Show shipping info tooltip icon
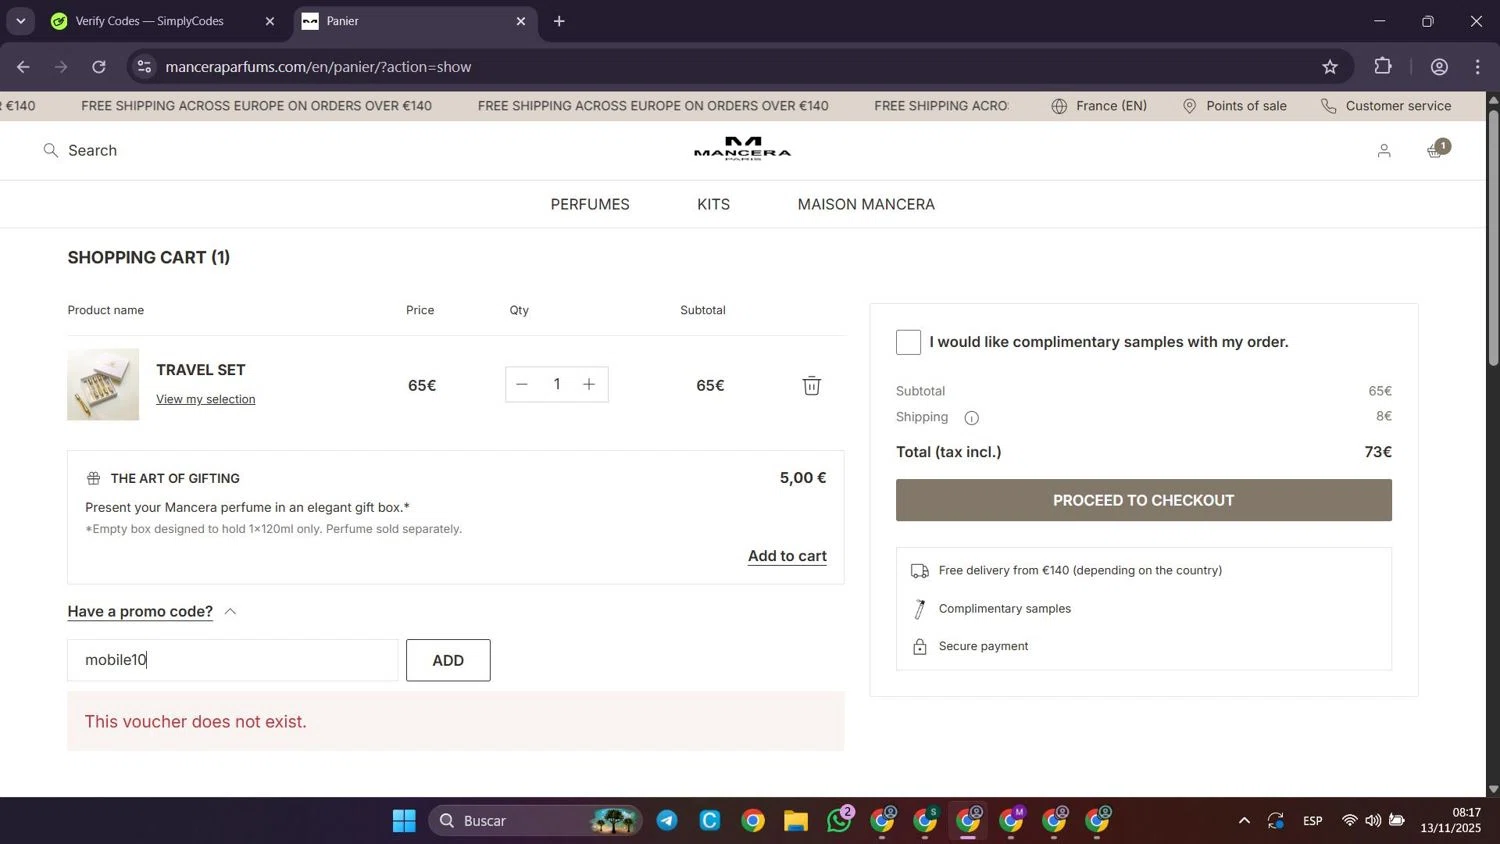 click(x=971, y=418)
